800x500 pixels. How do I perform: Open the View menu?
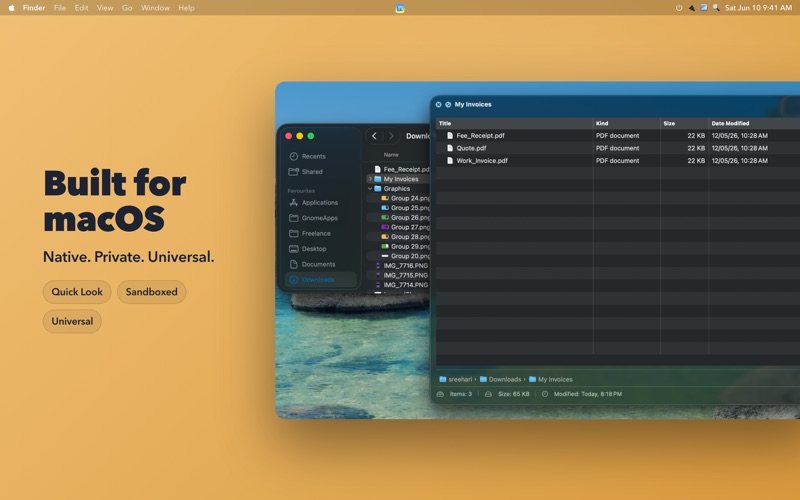coord(105,8)
